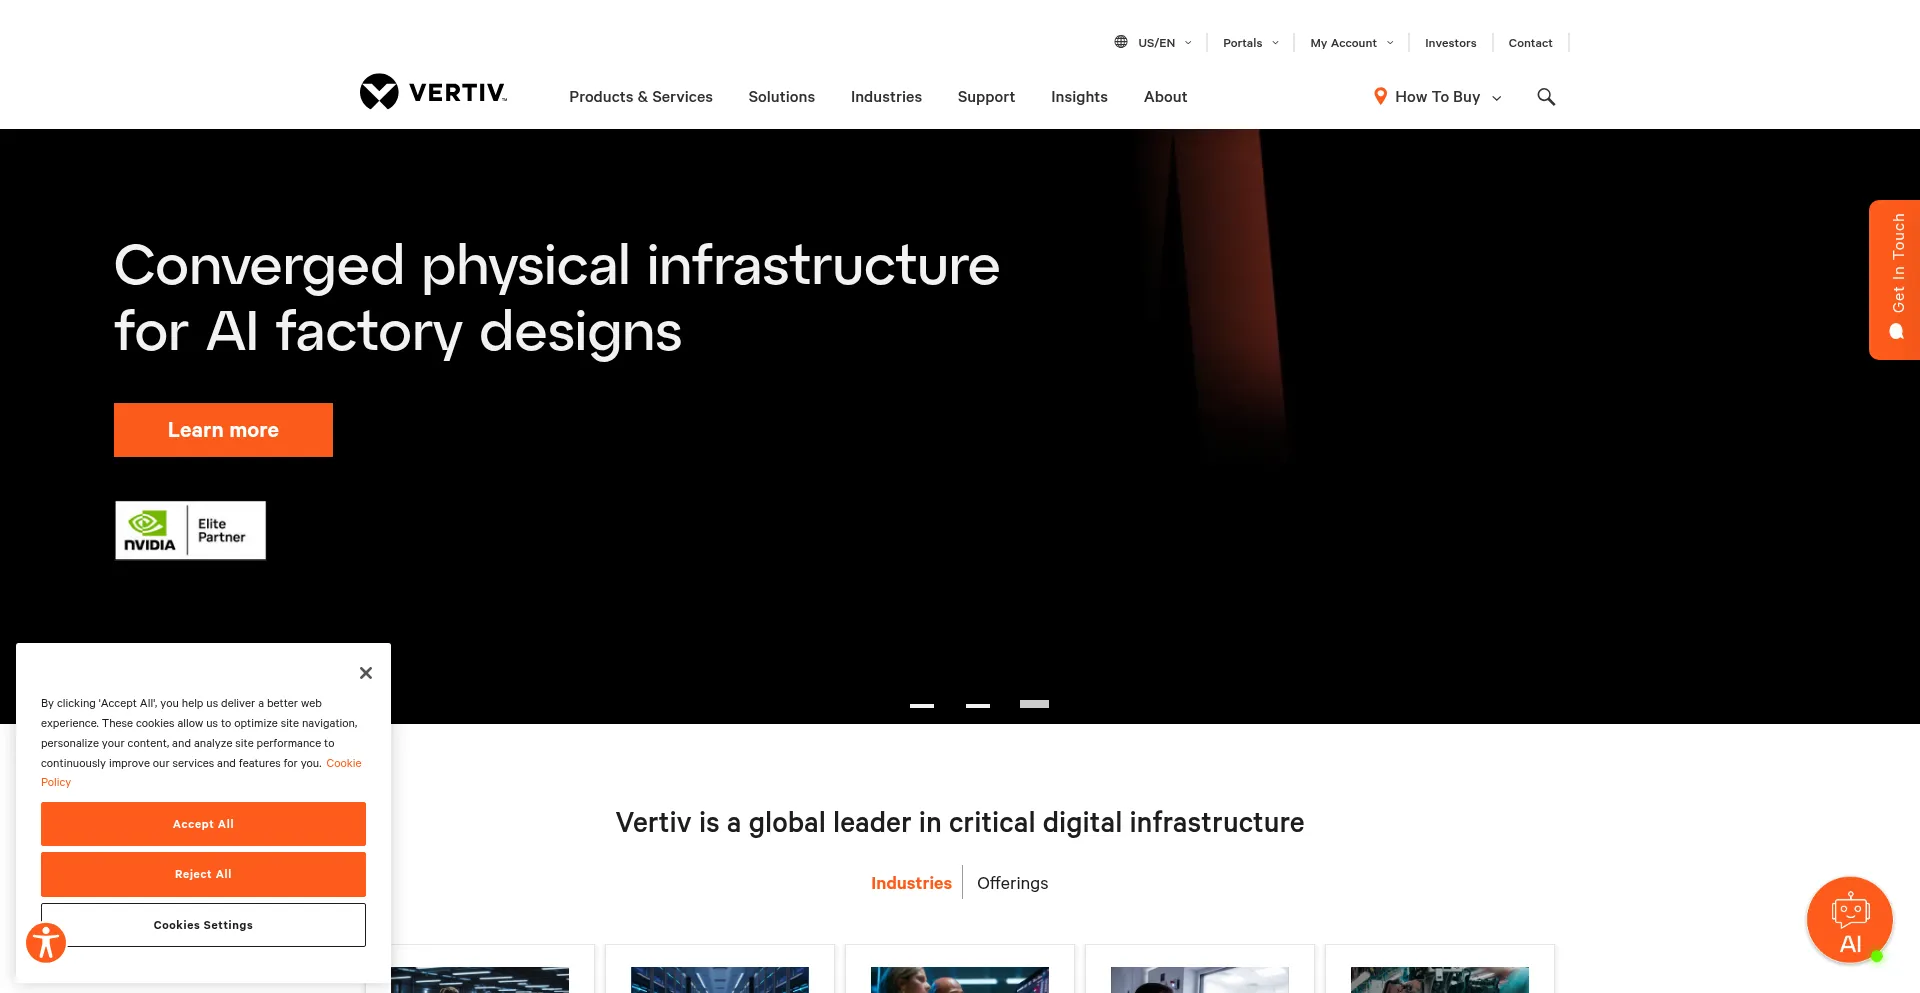Click 'Vertiv is a global leader' heading
Viewport: 1920px width, 993px height.
click(960, 822)
